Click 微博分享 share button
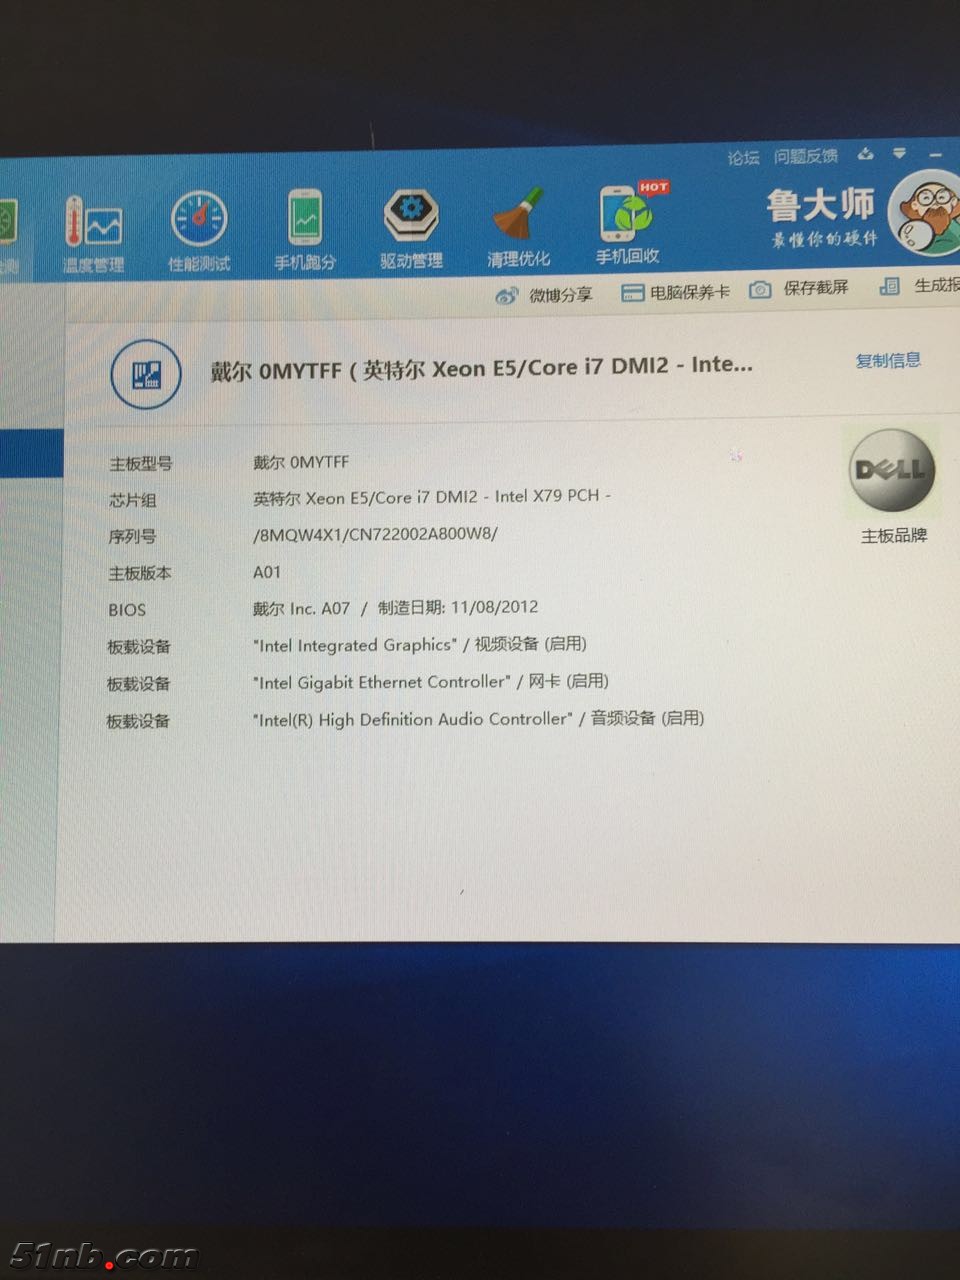960x1280 pixels. [544, 296]
